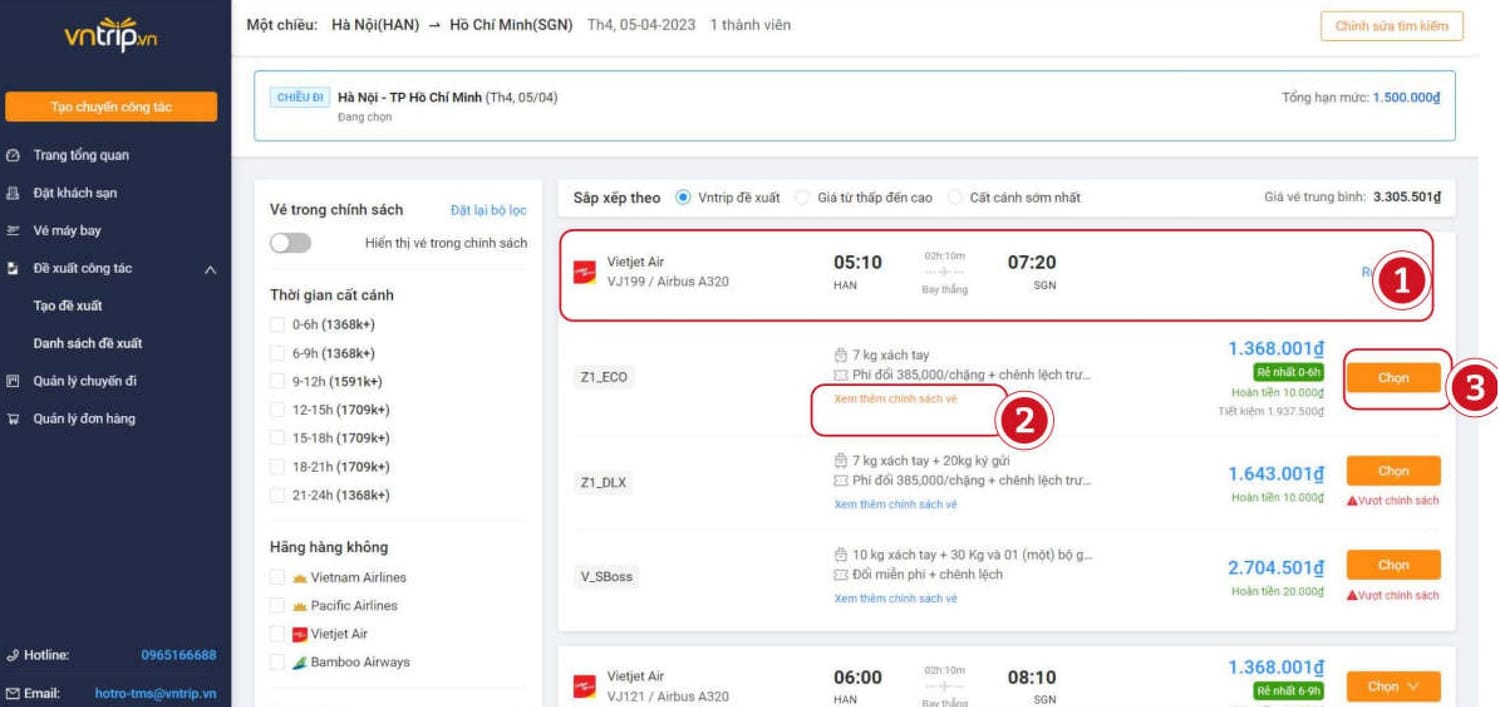Collapse the Đề xuất công tác menu chevron
The height and width of the screenshot is (707, 1500).
pos(210,270)
